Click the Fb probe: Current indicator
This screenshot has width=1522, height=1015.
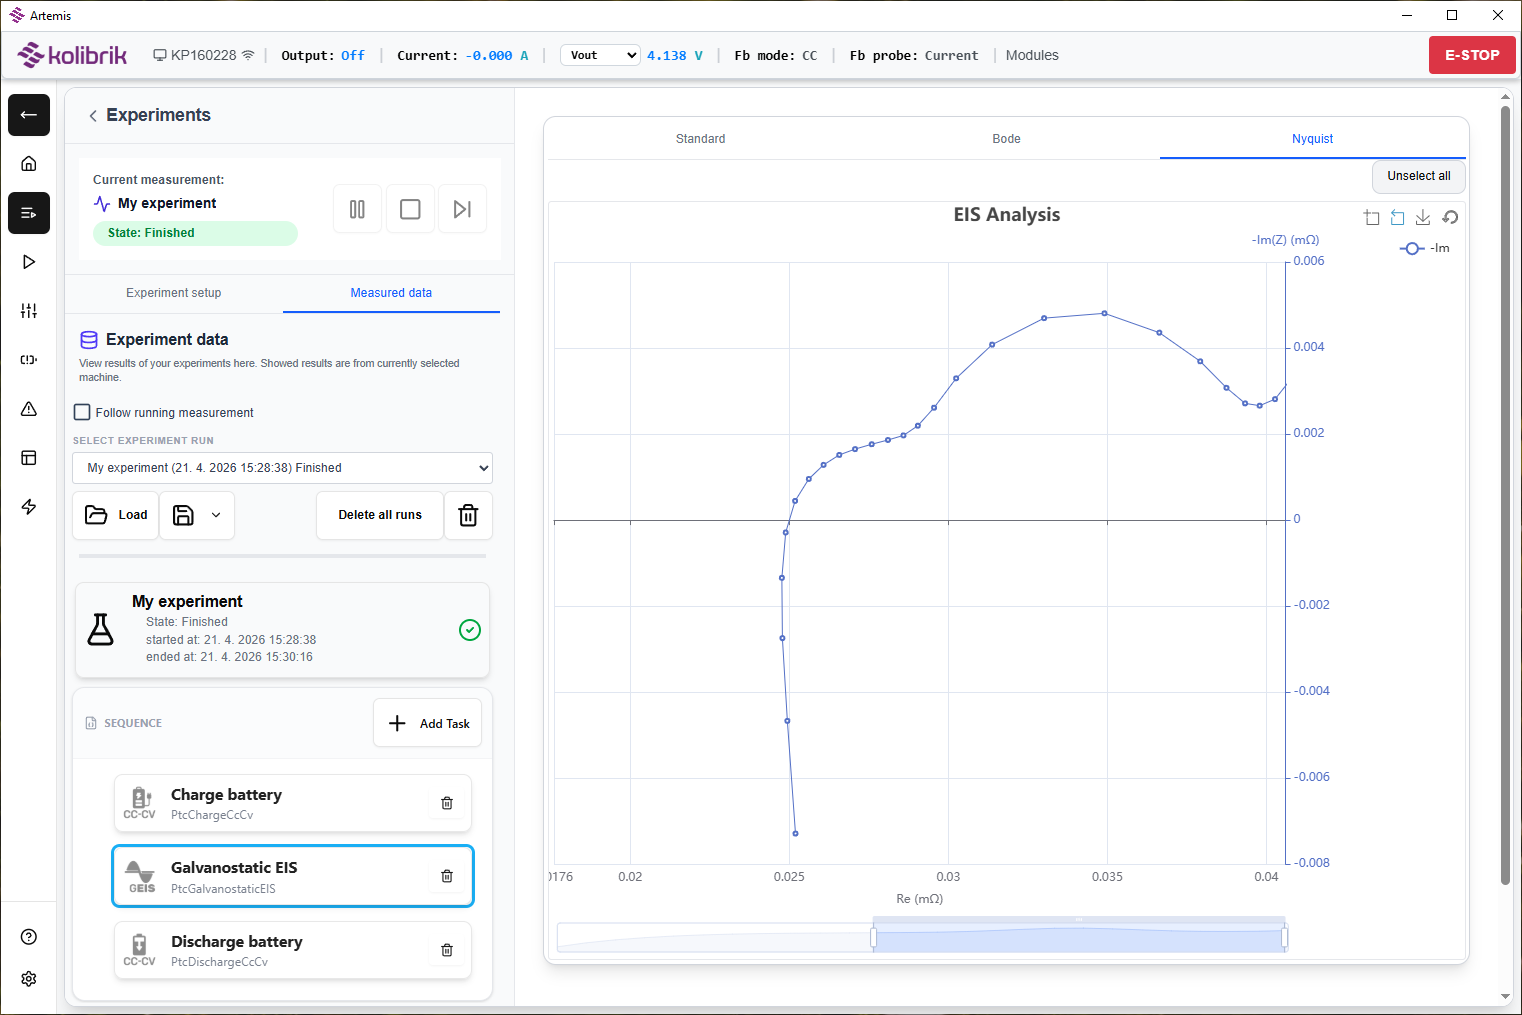pyautogui.click(x=914, y=55)
